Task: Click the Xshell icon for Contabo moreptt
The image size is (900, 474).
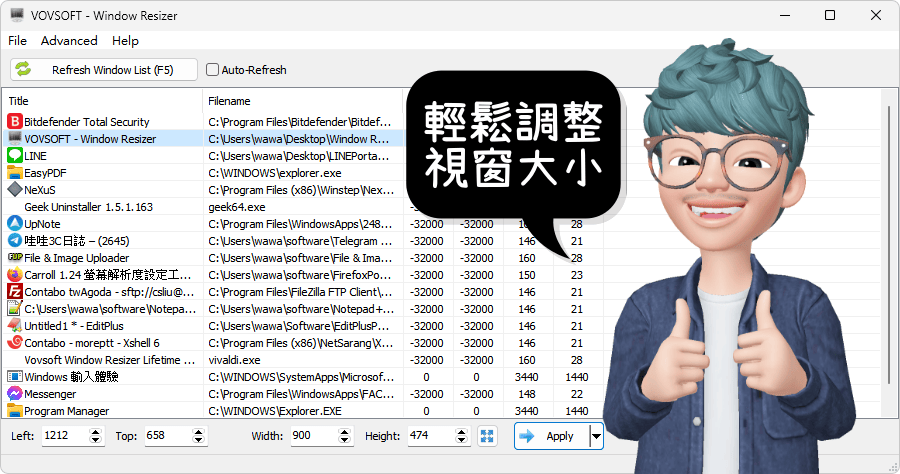Action: tap(15, 343)
